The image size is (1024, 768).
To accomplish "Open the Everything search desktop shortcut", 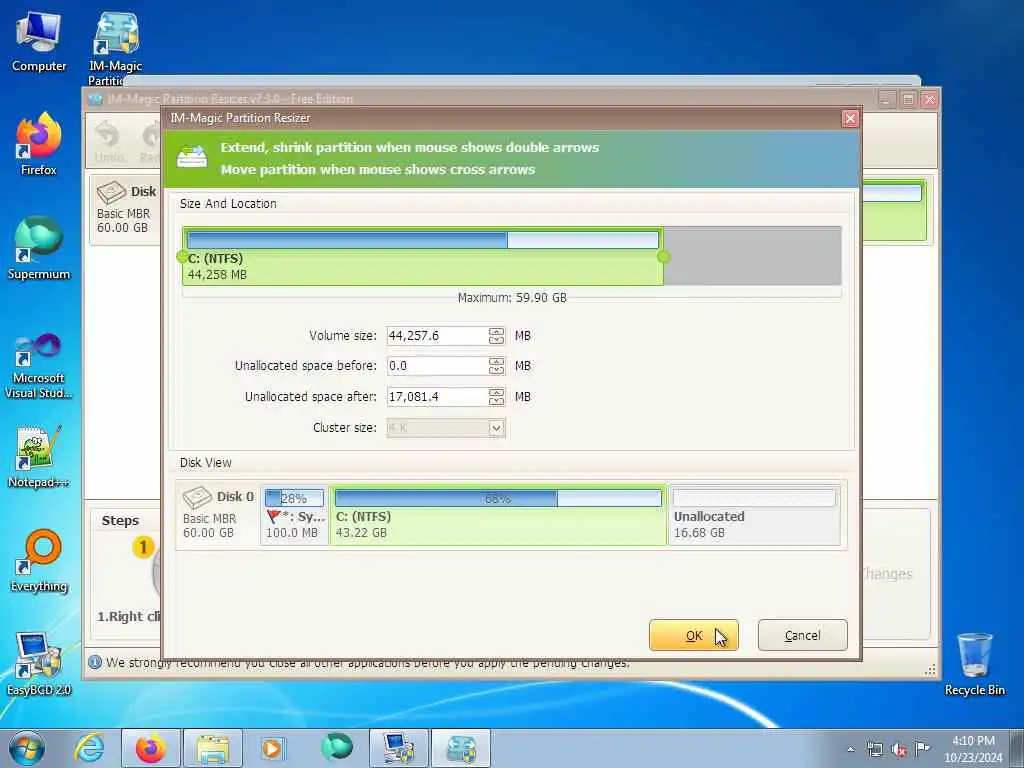I will (39, 560).
